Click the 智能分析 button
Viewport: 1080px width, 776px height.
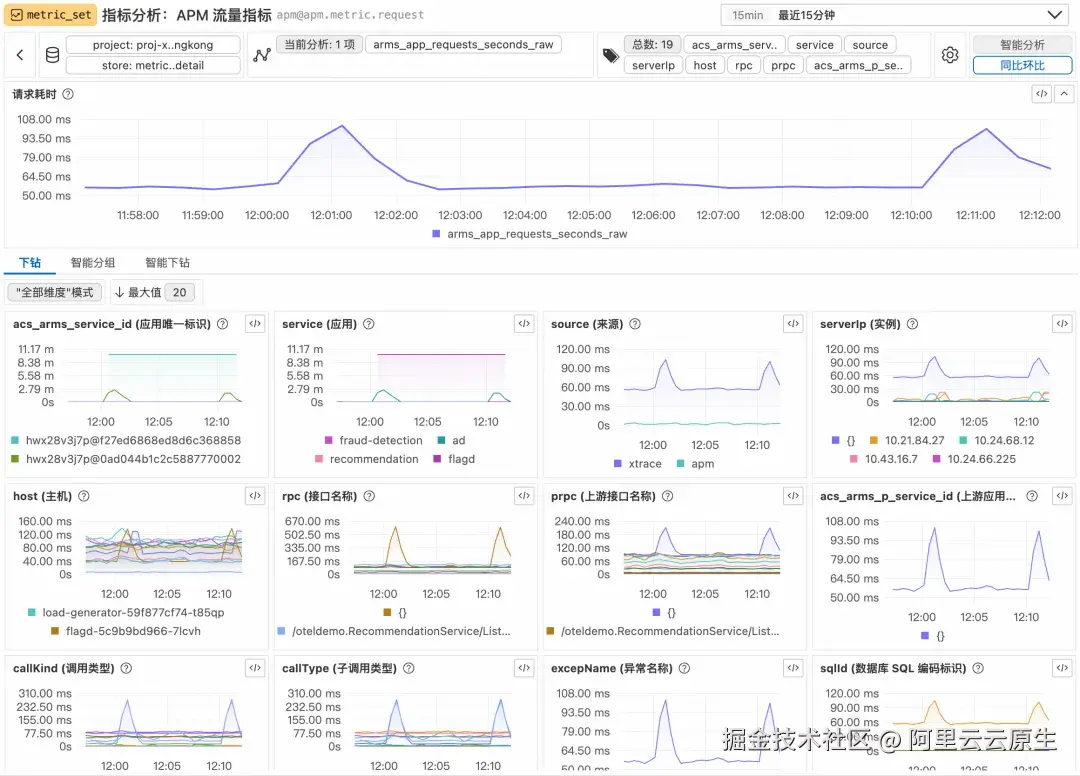pyautogui.click(x=1021, y=43)
